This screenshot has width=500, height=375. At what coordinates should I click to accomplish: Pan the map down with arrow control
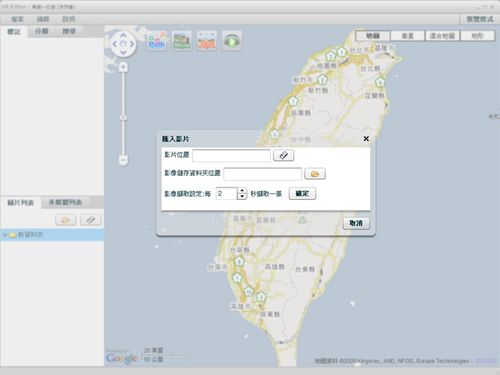[123, 52]
